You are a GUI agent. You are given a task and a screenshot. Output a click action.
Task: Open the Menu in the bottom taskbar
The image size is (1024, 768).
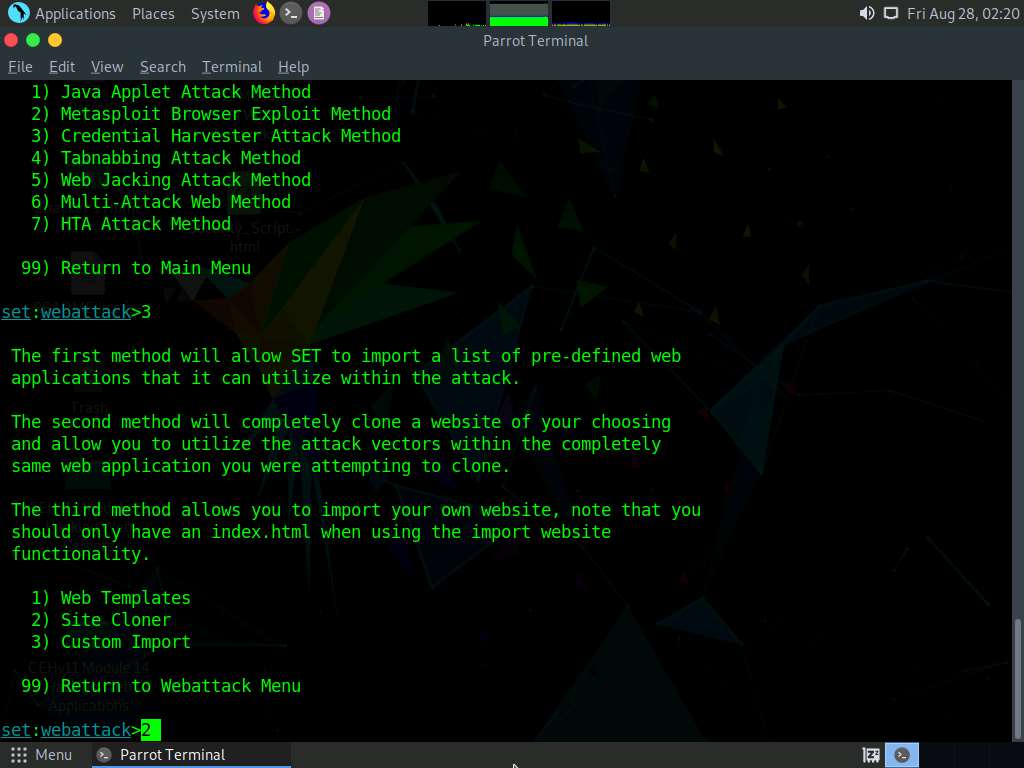pyautogui.click(x=40, y=755)
